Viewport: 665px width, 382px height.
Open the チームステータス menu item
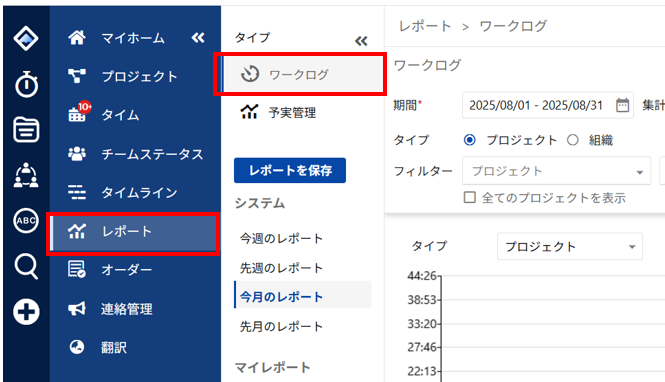pos(152,154)
